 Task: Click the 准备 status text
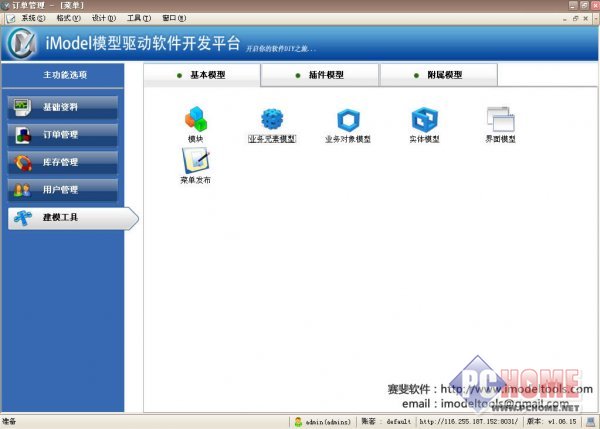(x=9, y=421)
